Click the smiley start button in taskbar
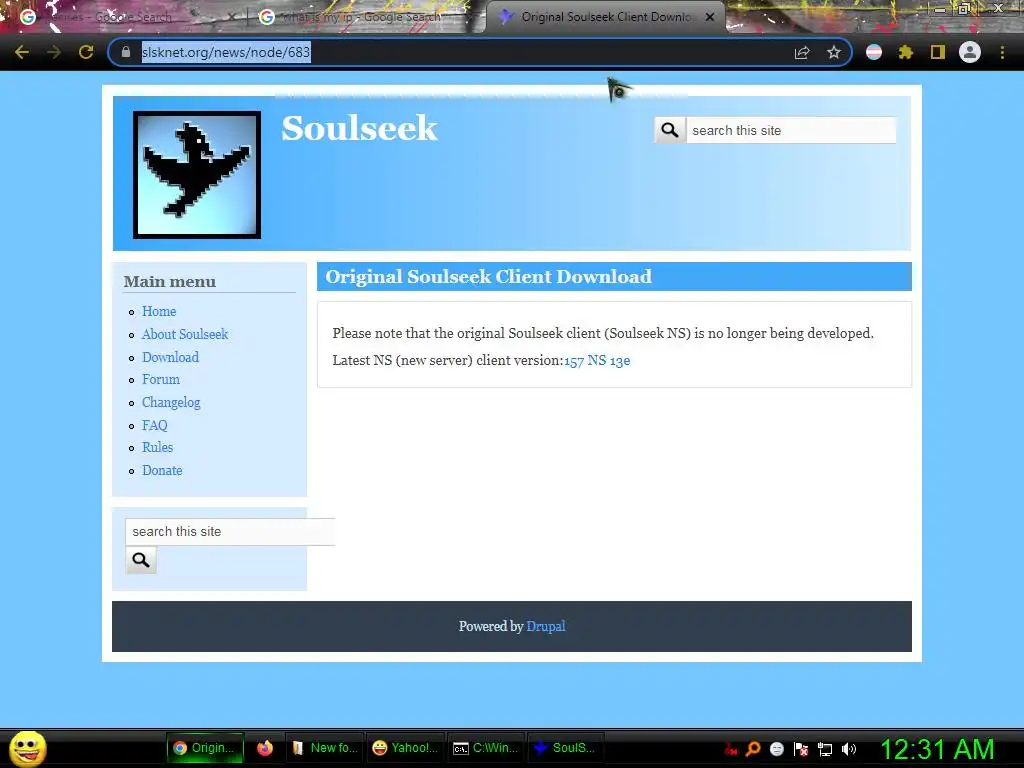The height and width of the screenshot is (768, 1024). [27, 748]
